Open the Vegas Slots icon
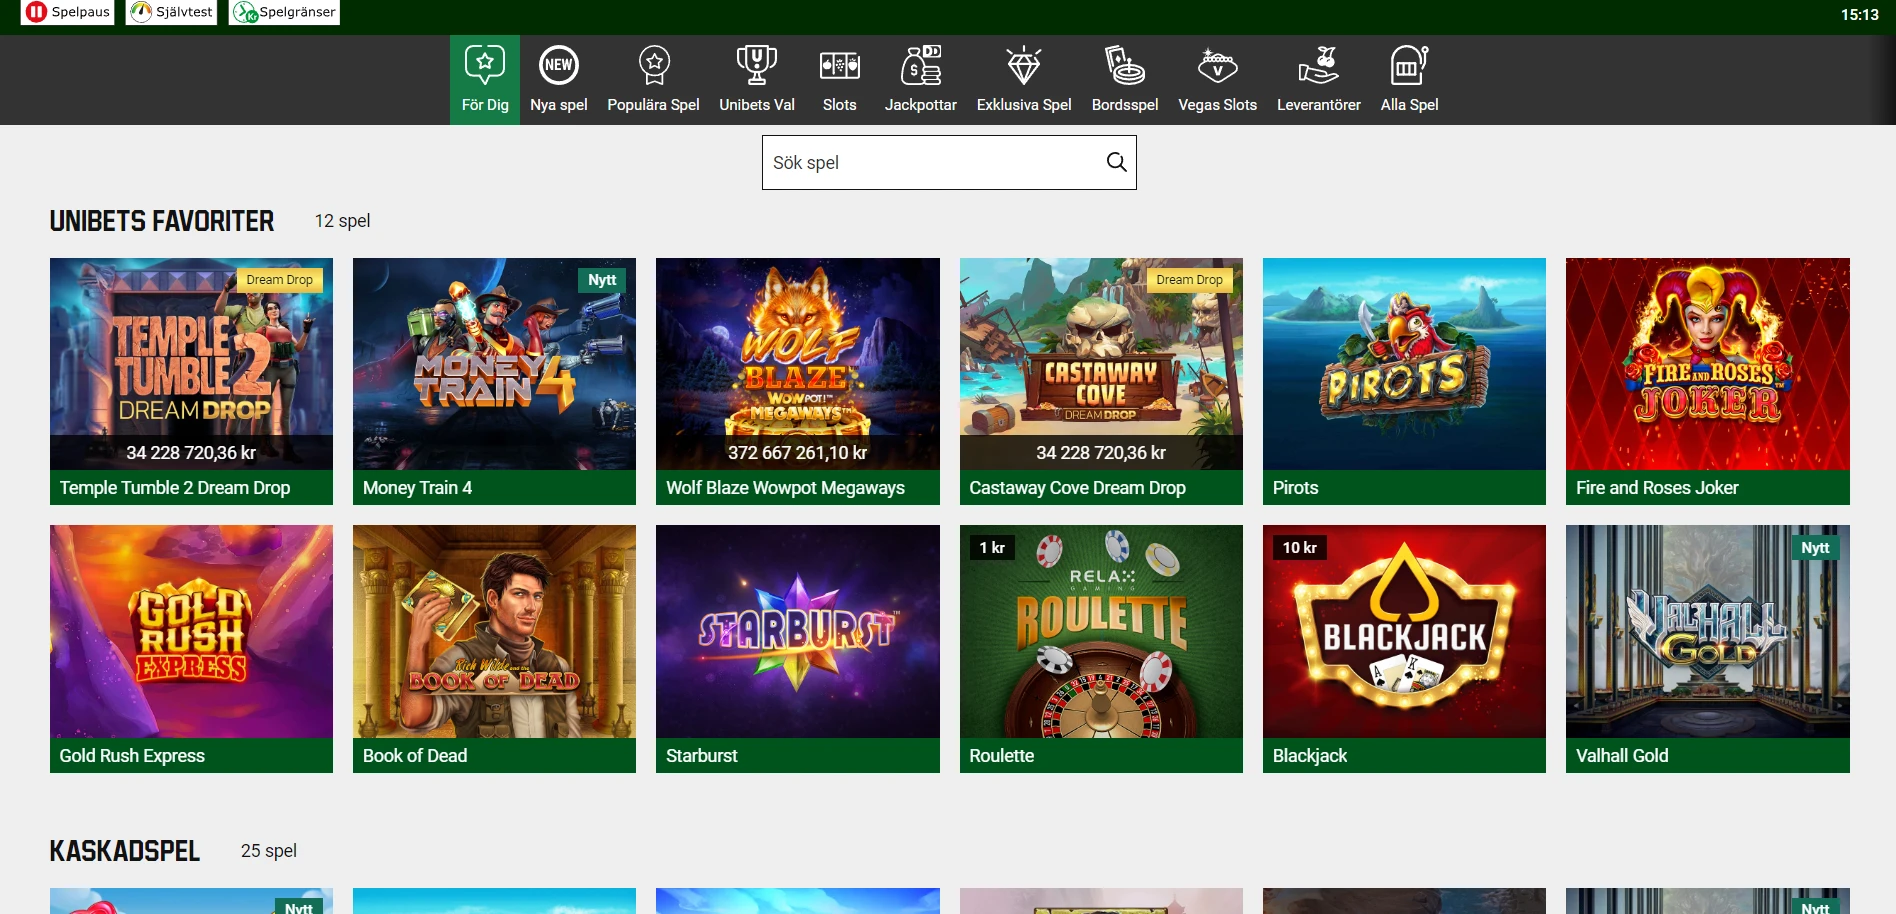Screen dimensions: 1896x914 1218,66
